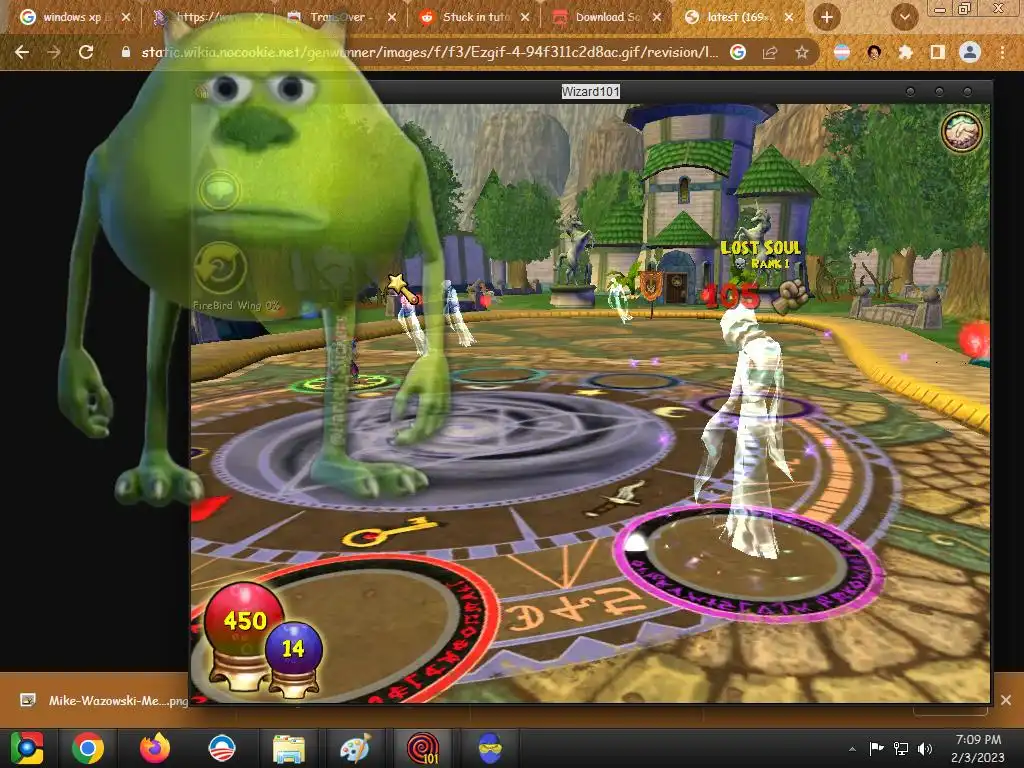Go back with the browser back arrow
Image resolution: width=1024 pixels, height=768 pixels.
[x=22, y=52]
